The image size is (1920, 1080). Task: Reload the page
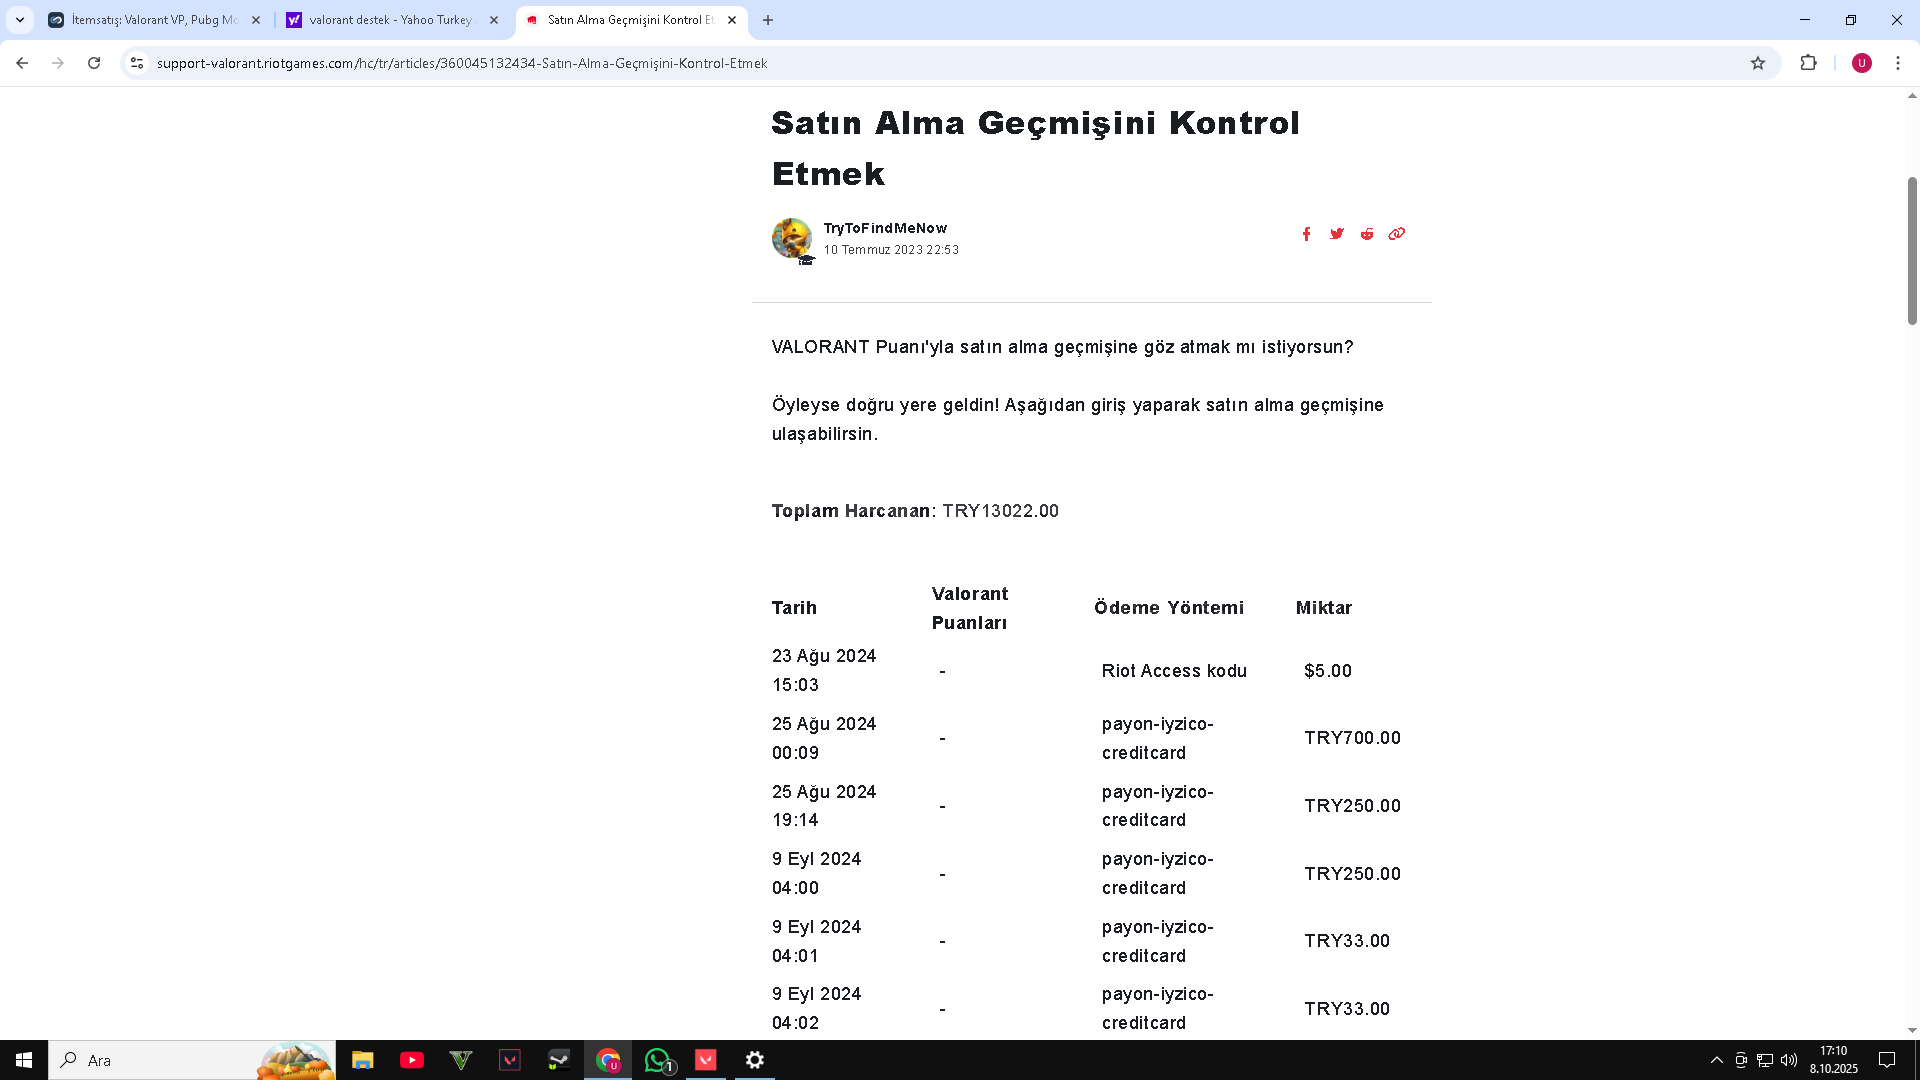pyautogui.click(x=94, y=63)
